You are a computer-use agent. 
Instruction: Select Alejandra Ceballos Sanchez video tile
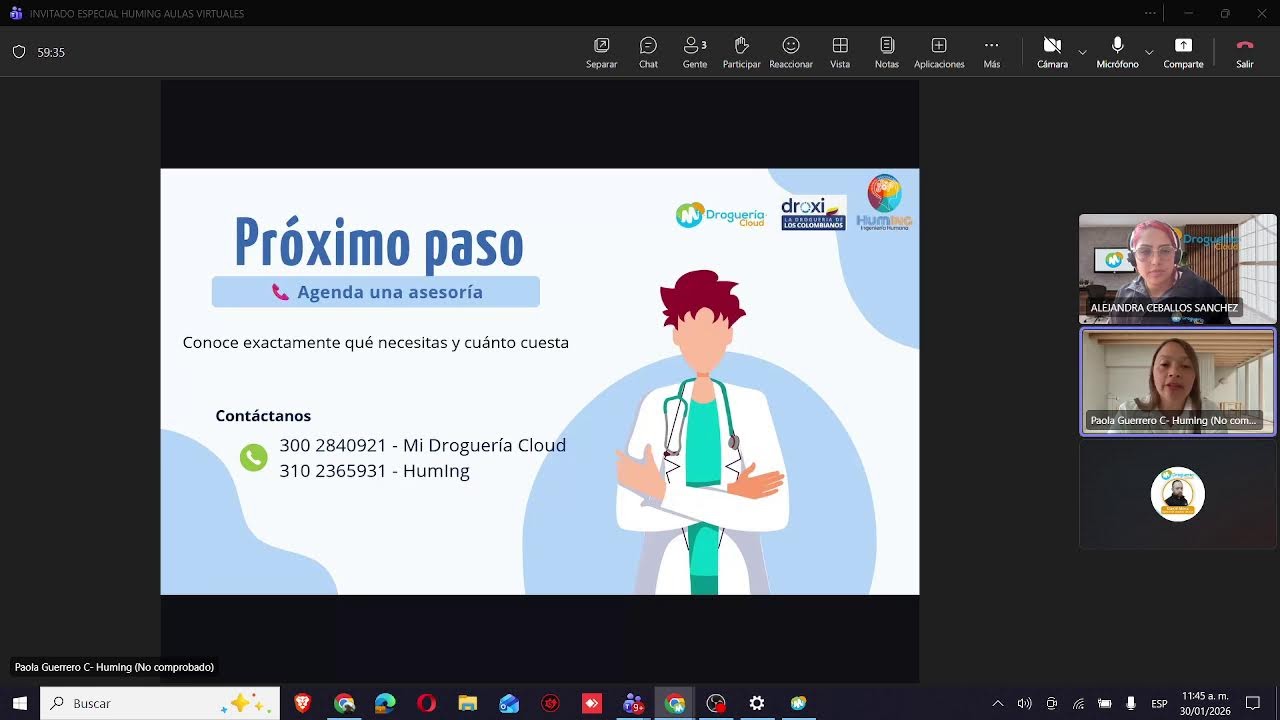[x=1177, y=268]
